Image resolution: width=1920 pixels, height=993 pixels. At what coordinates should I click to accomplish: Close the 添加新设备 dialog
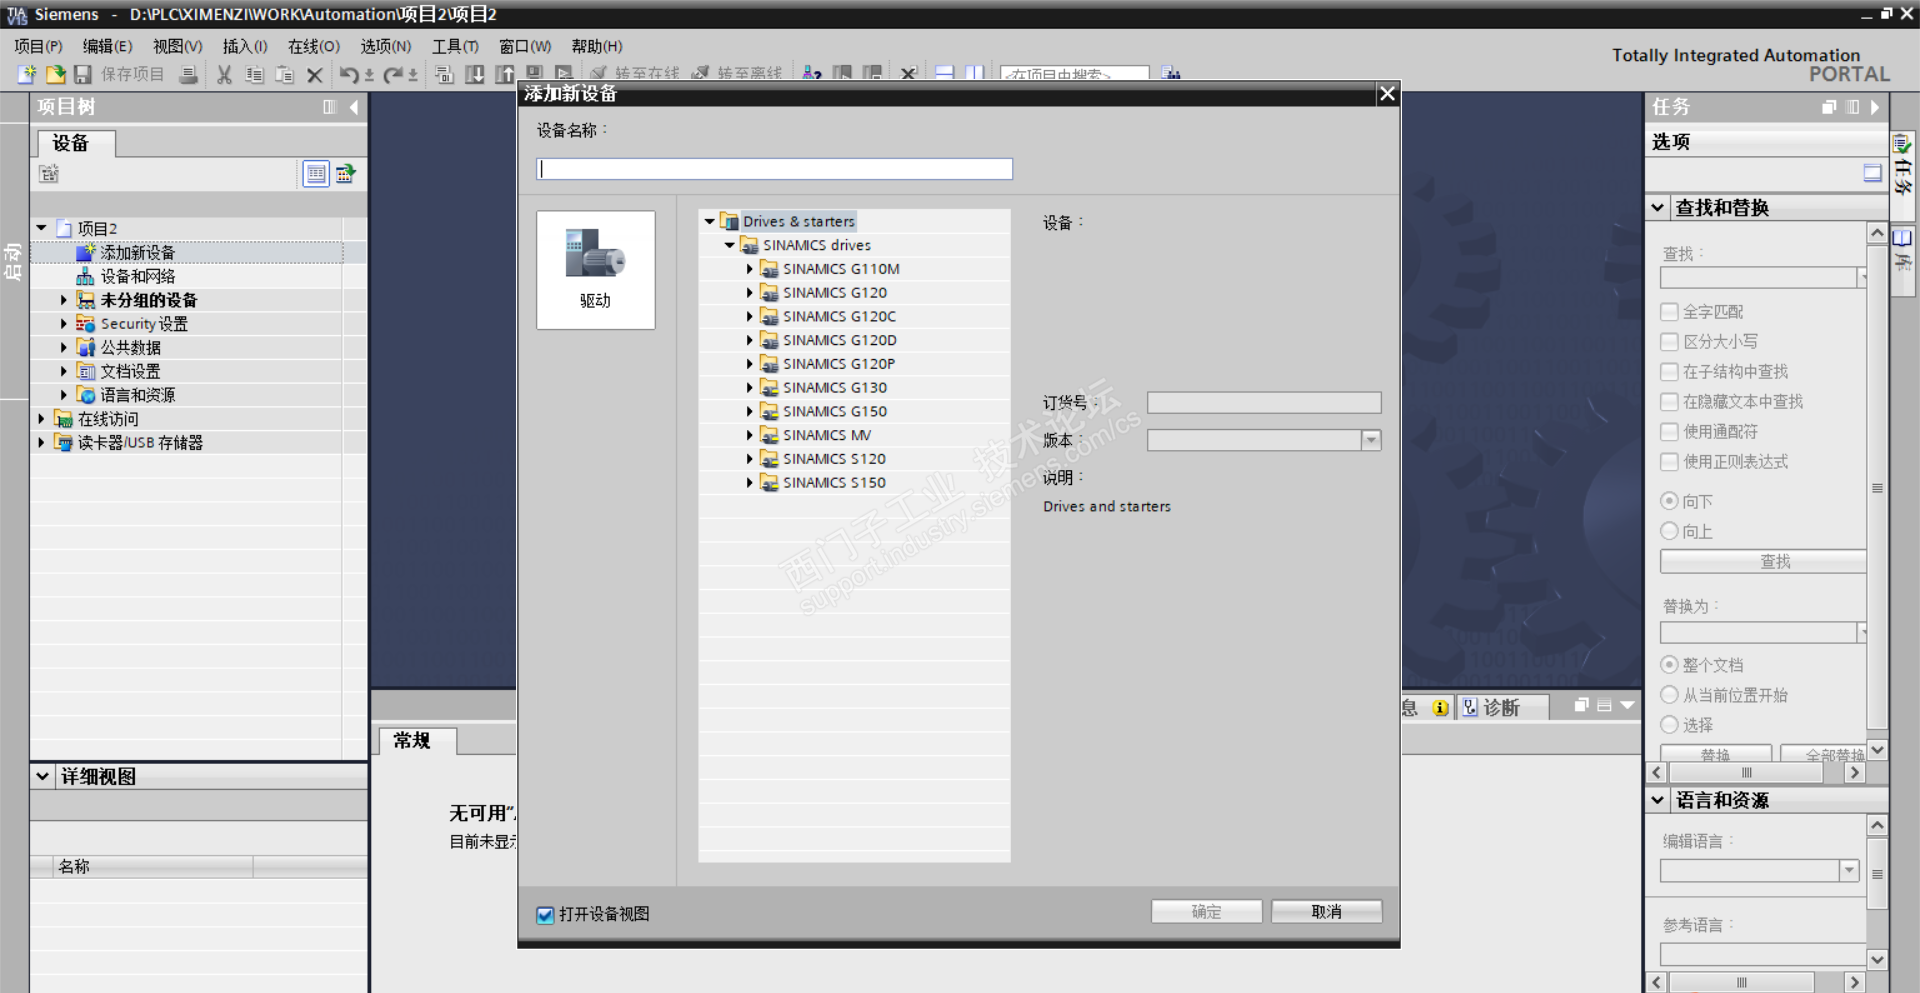(1387, 94)
